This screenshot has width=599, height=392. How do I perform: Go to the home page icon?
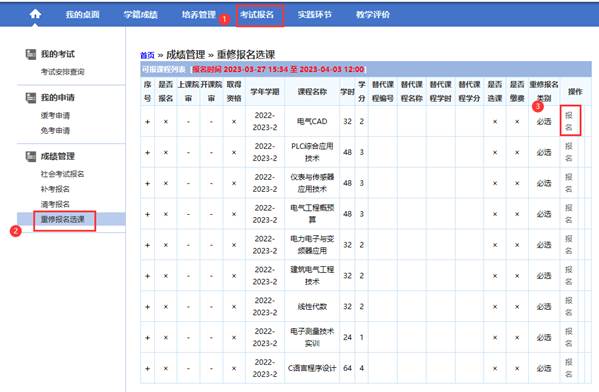click(35, 14)
